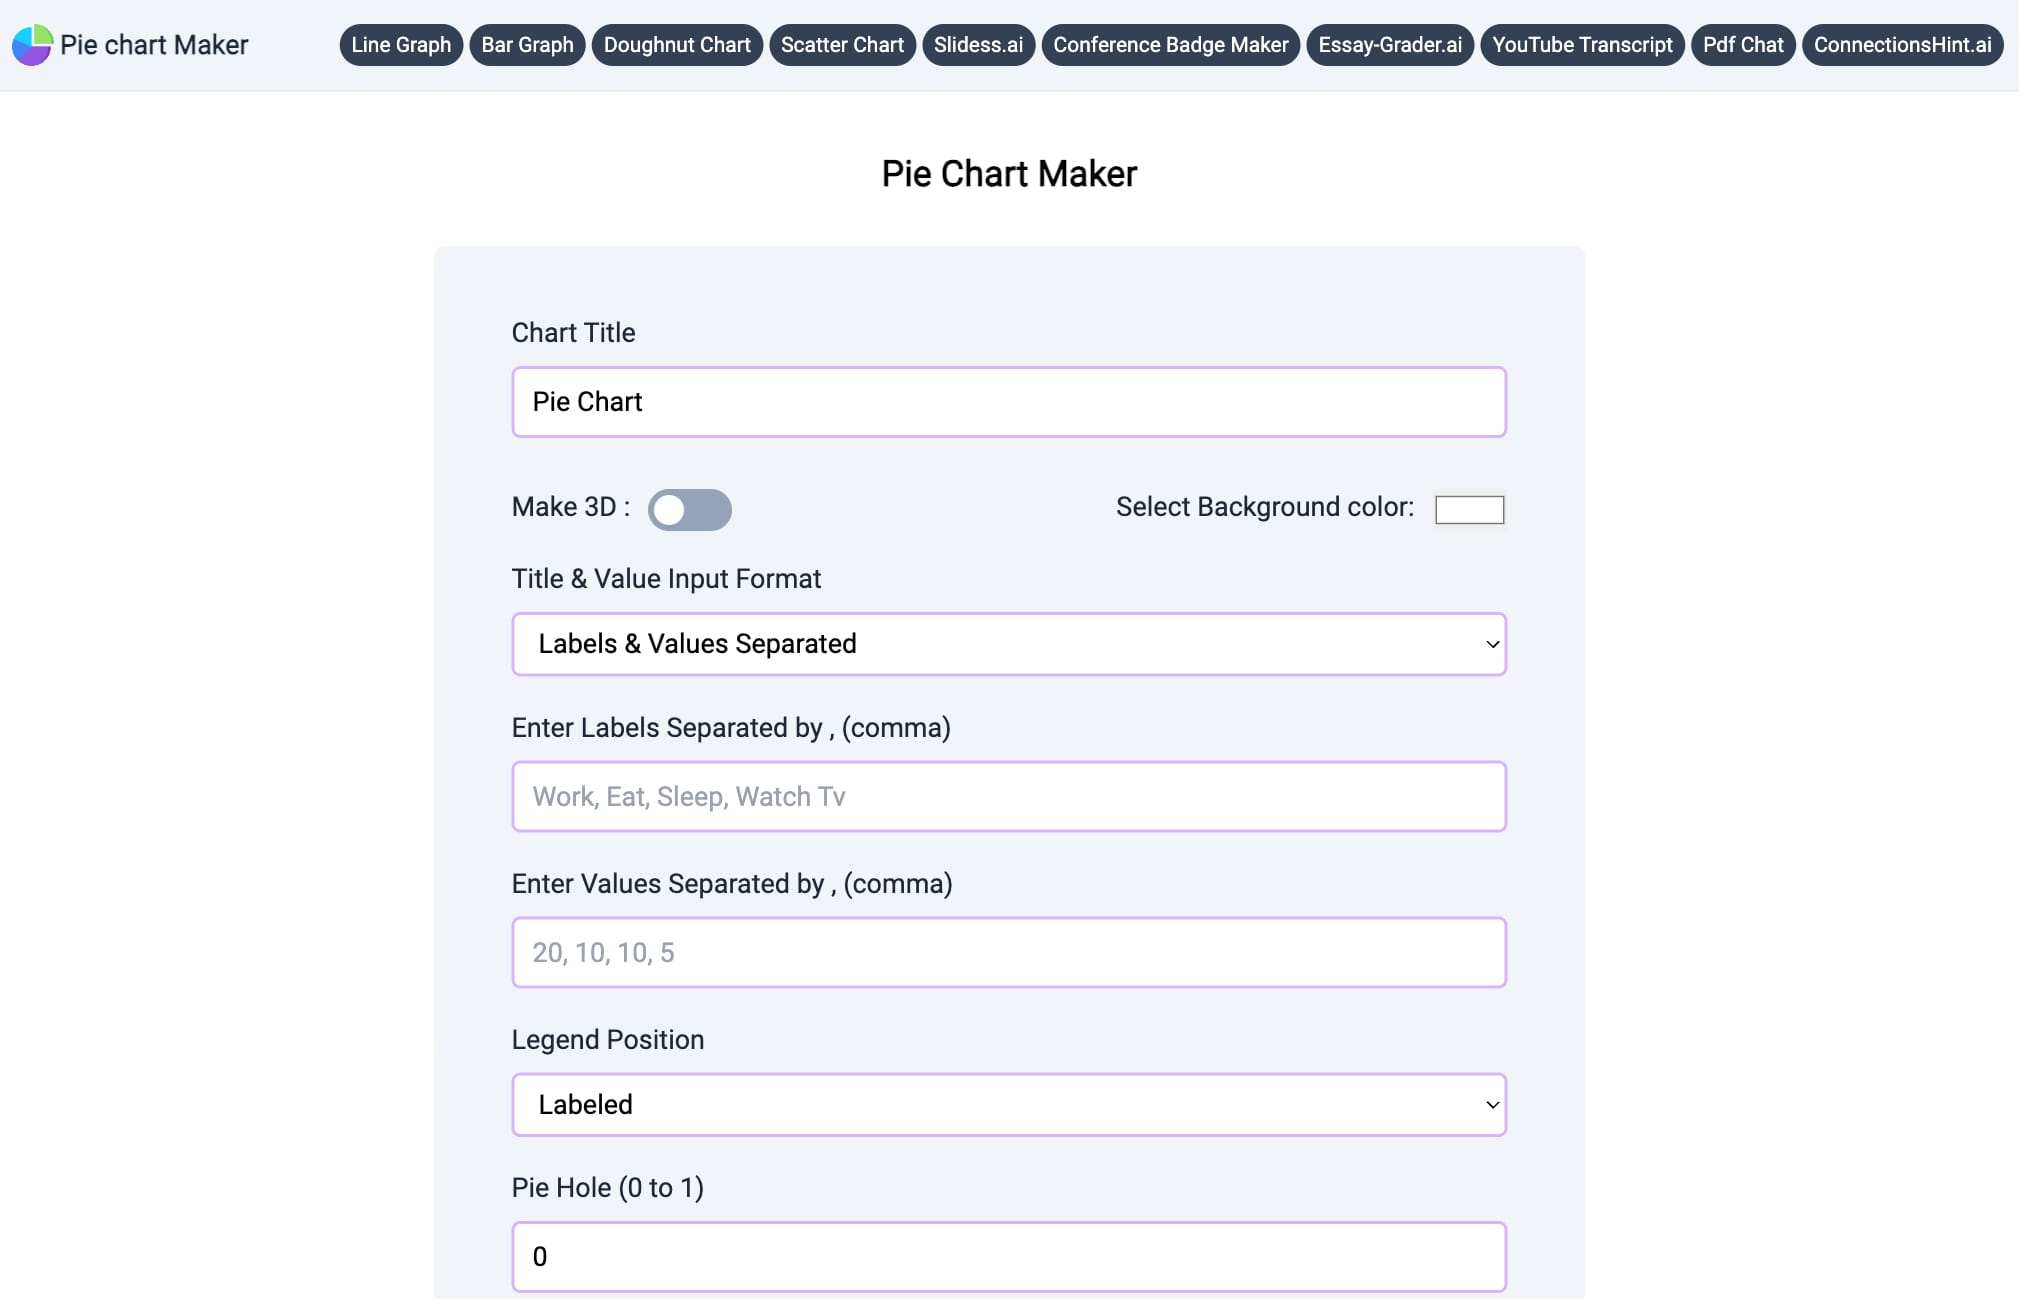Click the Pie Hole value input field
2020x1300 pixels.
(1009, 1256)
